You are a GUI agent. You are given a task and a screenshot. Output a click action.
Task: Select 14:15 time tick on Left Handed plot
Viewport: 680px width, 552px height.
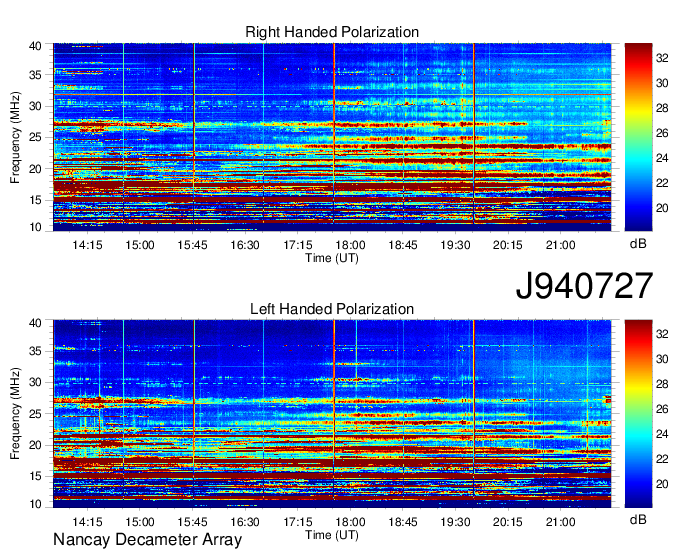(87, 522)
